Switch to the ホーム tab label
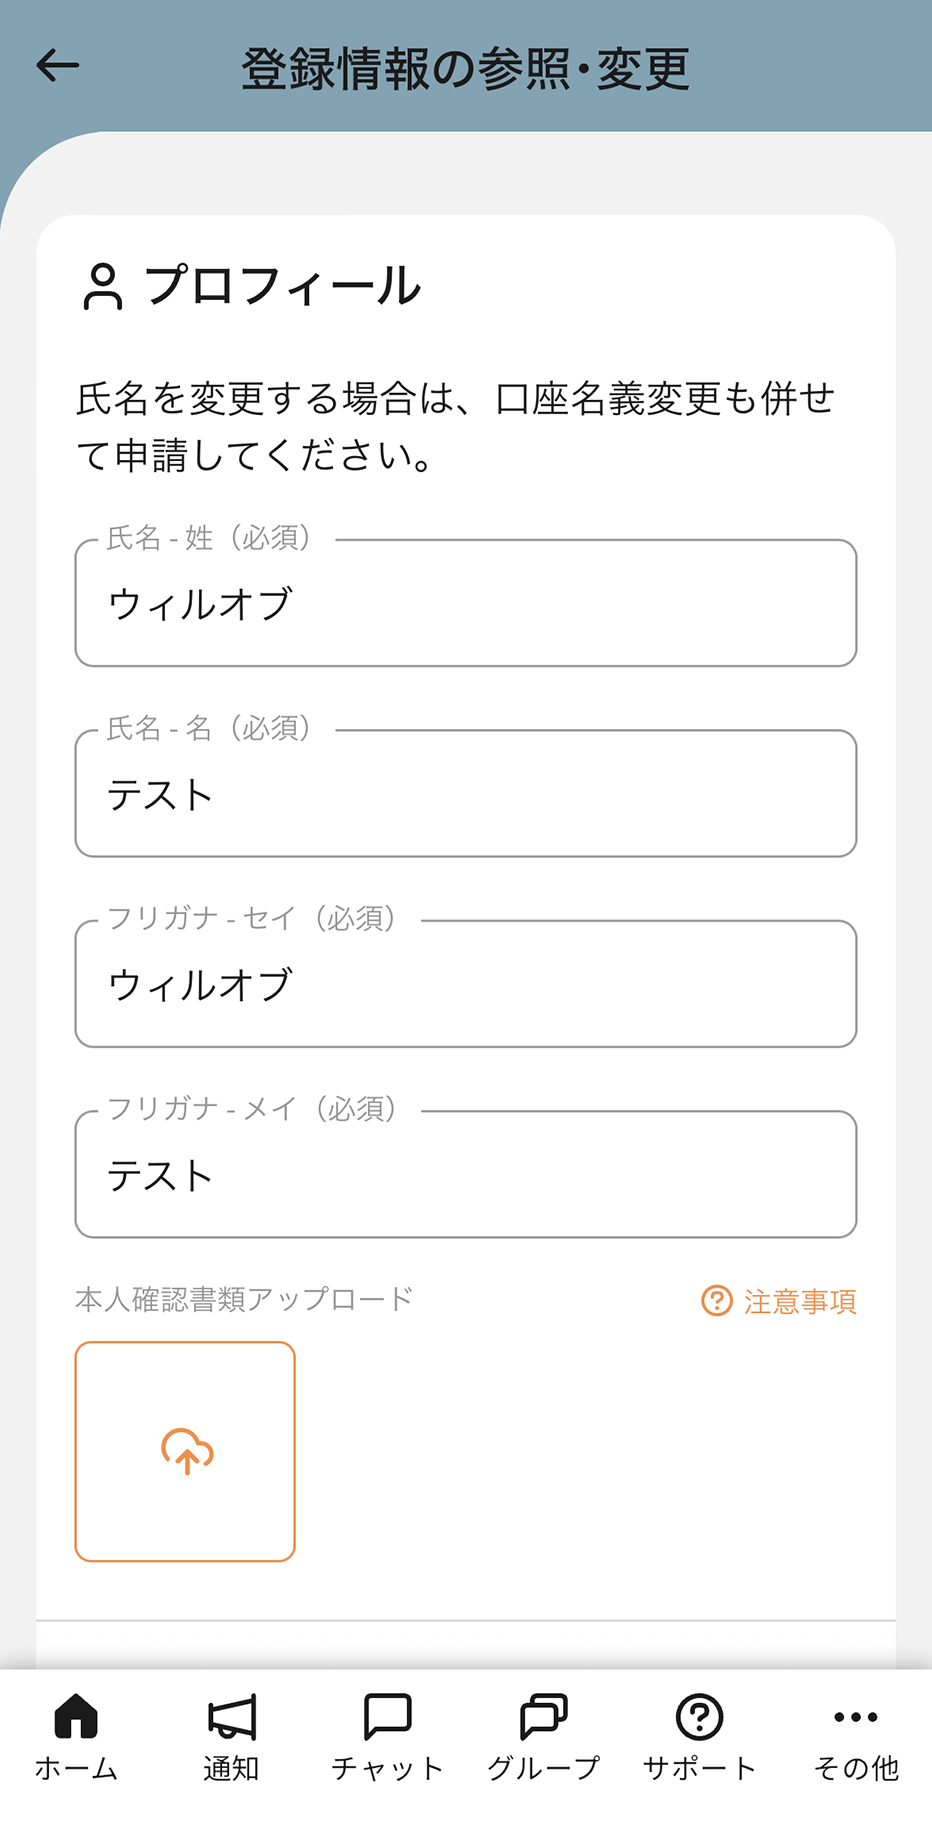932x1832 pixels. (76, 1768)
